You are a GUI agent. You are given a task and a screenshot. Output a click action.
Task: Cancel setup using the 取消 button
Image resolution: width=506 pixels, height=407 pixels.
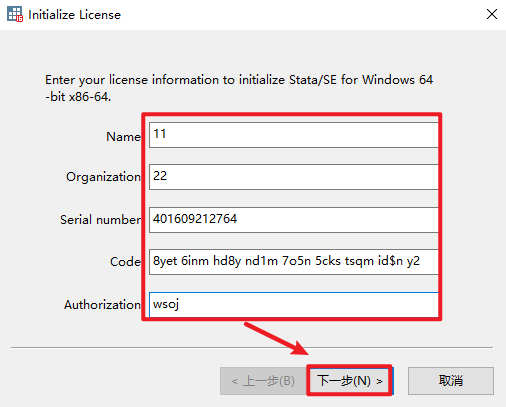pyautogui.click(x=451, y=381)
